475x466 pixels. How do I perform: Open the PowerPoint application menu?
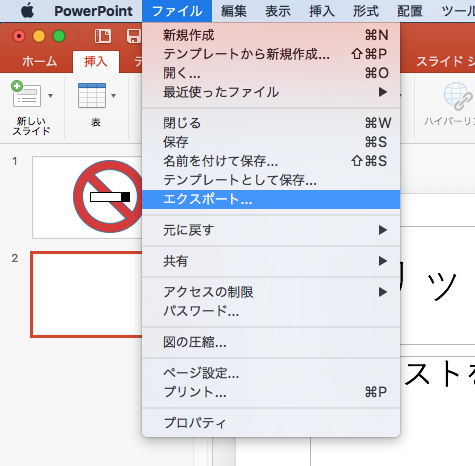click(93, 11)
